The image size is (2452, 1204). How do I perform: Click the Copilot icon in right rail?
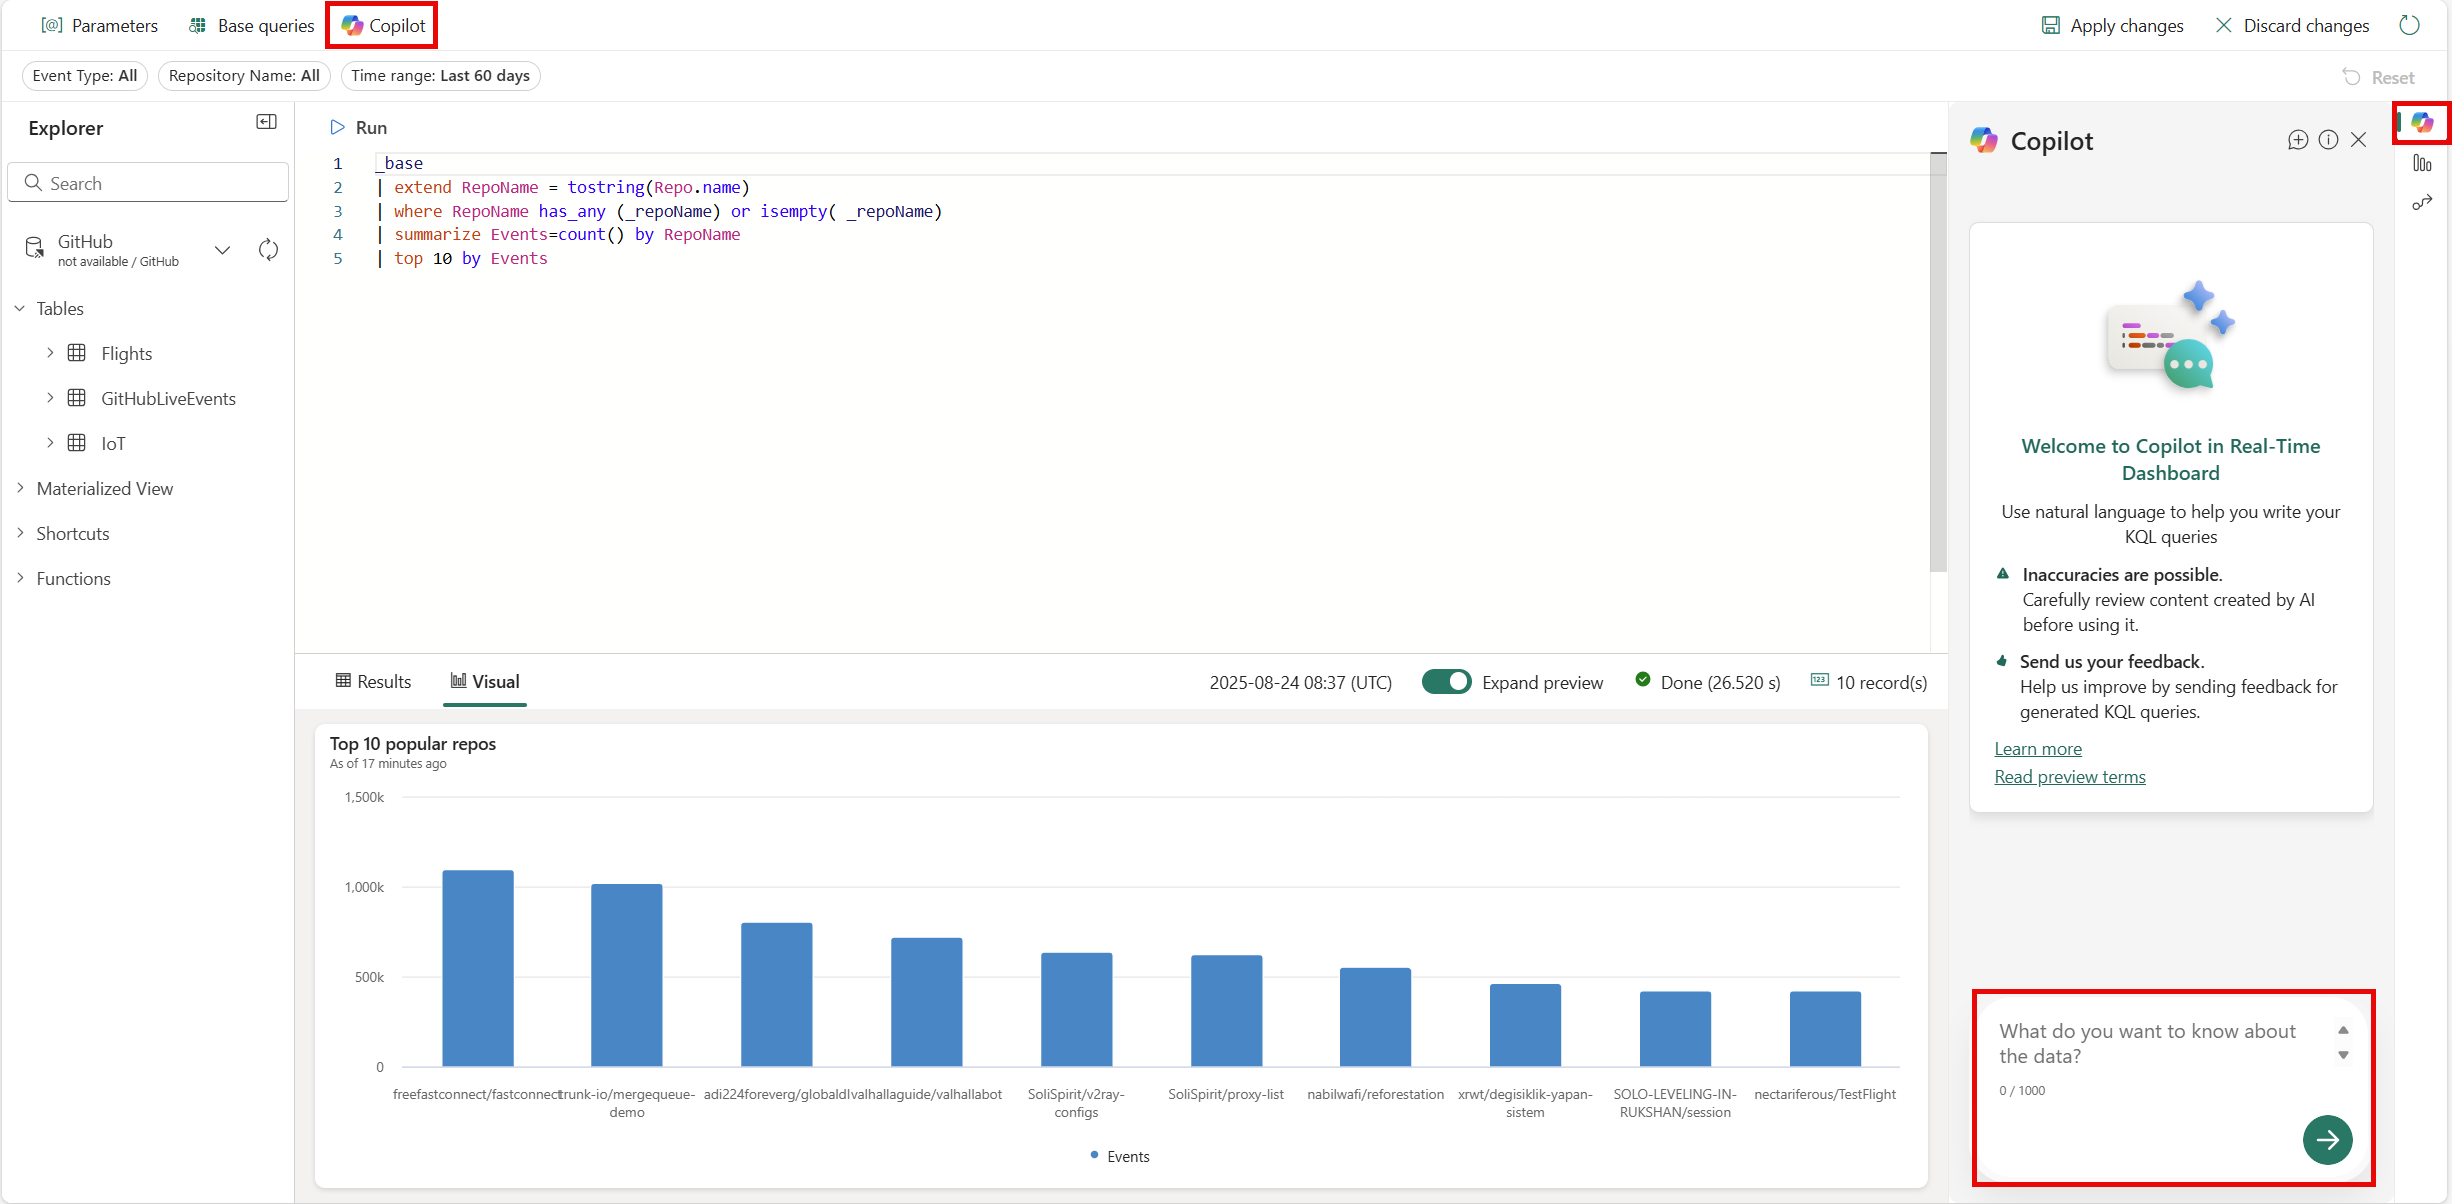2422,123
